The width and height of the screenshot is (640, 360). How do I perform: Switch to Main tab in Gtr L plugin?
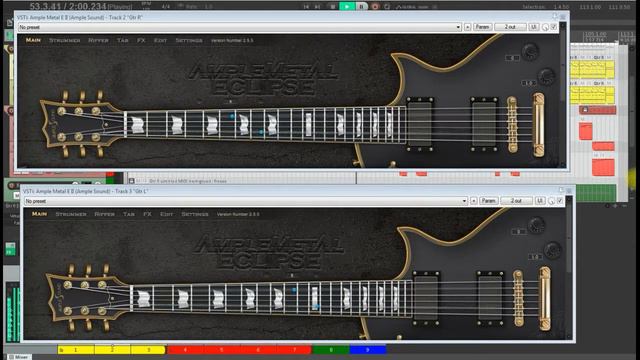[39, 214]
